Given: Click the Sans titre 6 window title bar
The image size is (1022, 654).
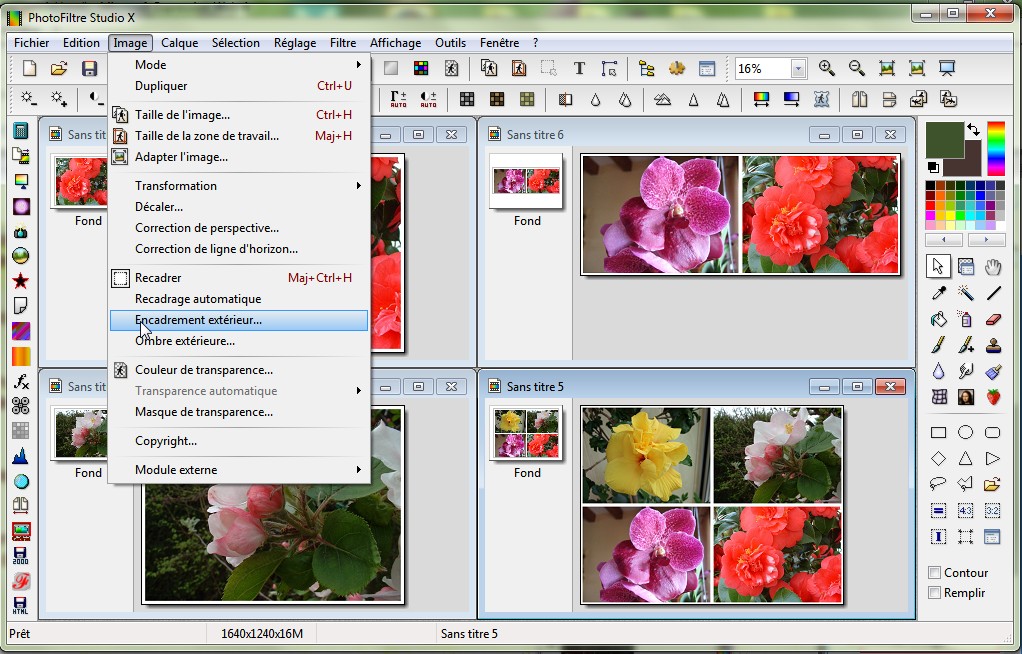Looking at the screenshot, I should pyautogui.click(x=695, y=134).
